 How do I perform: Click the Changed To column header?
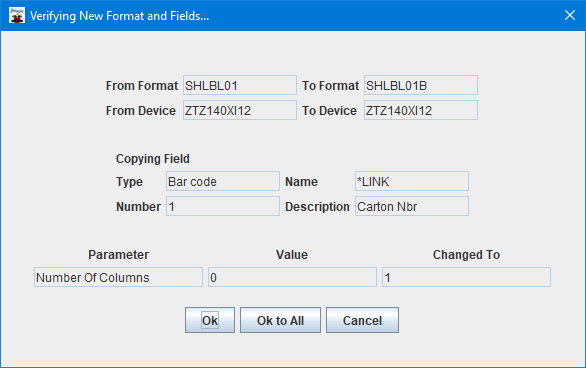point(466,255)
